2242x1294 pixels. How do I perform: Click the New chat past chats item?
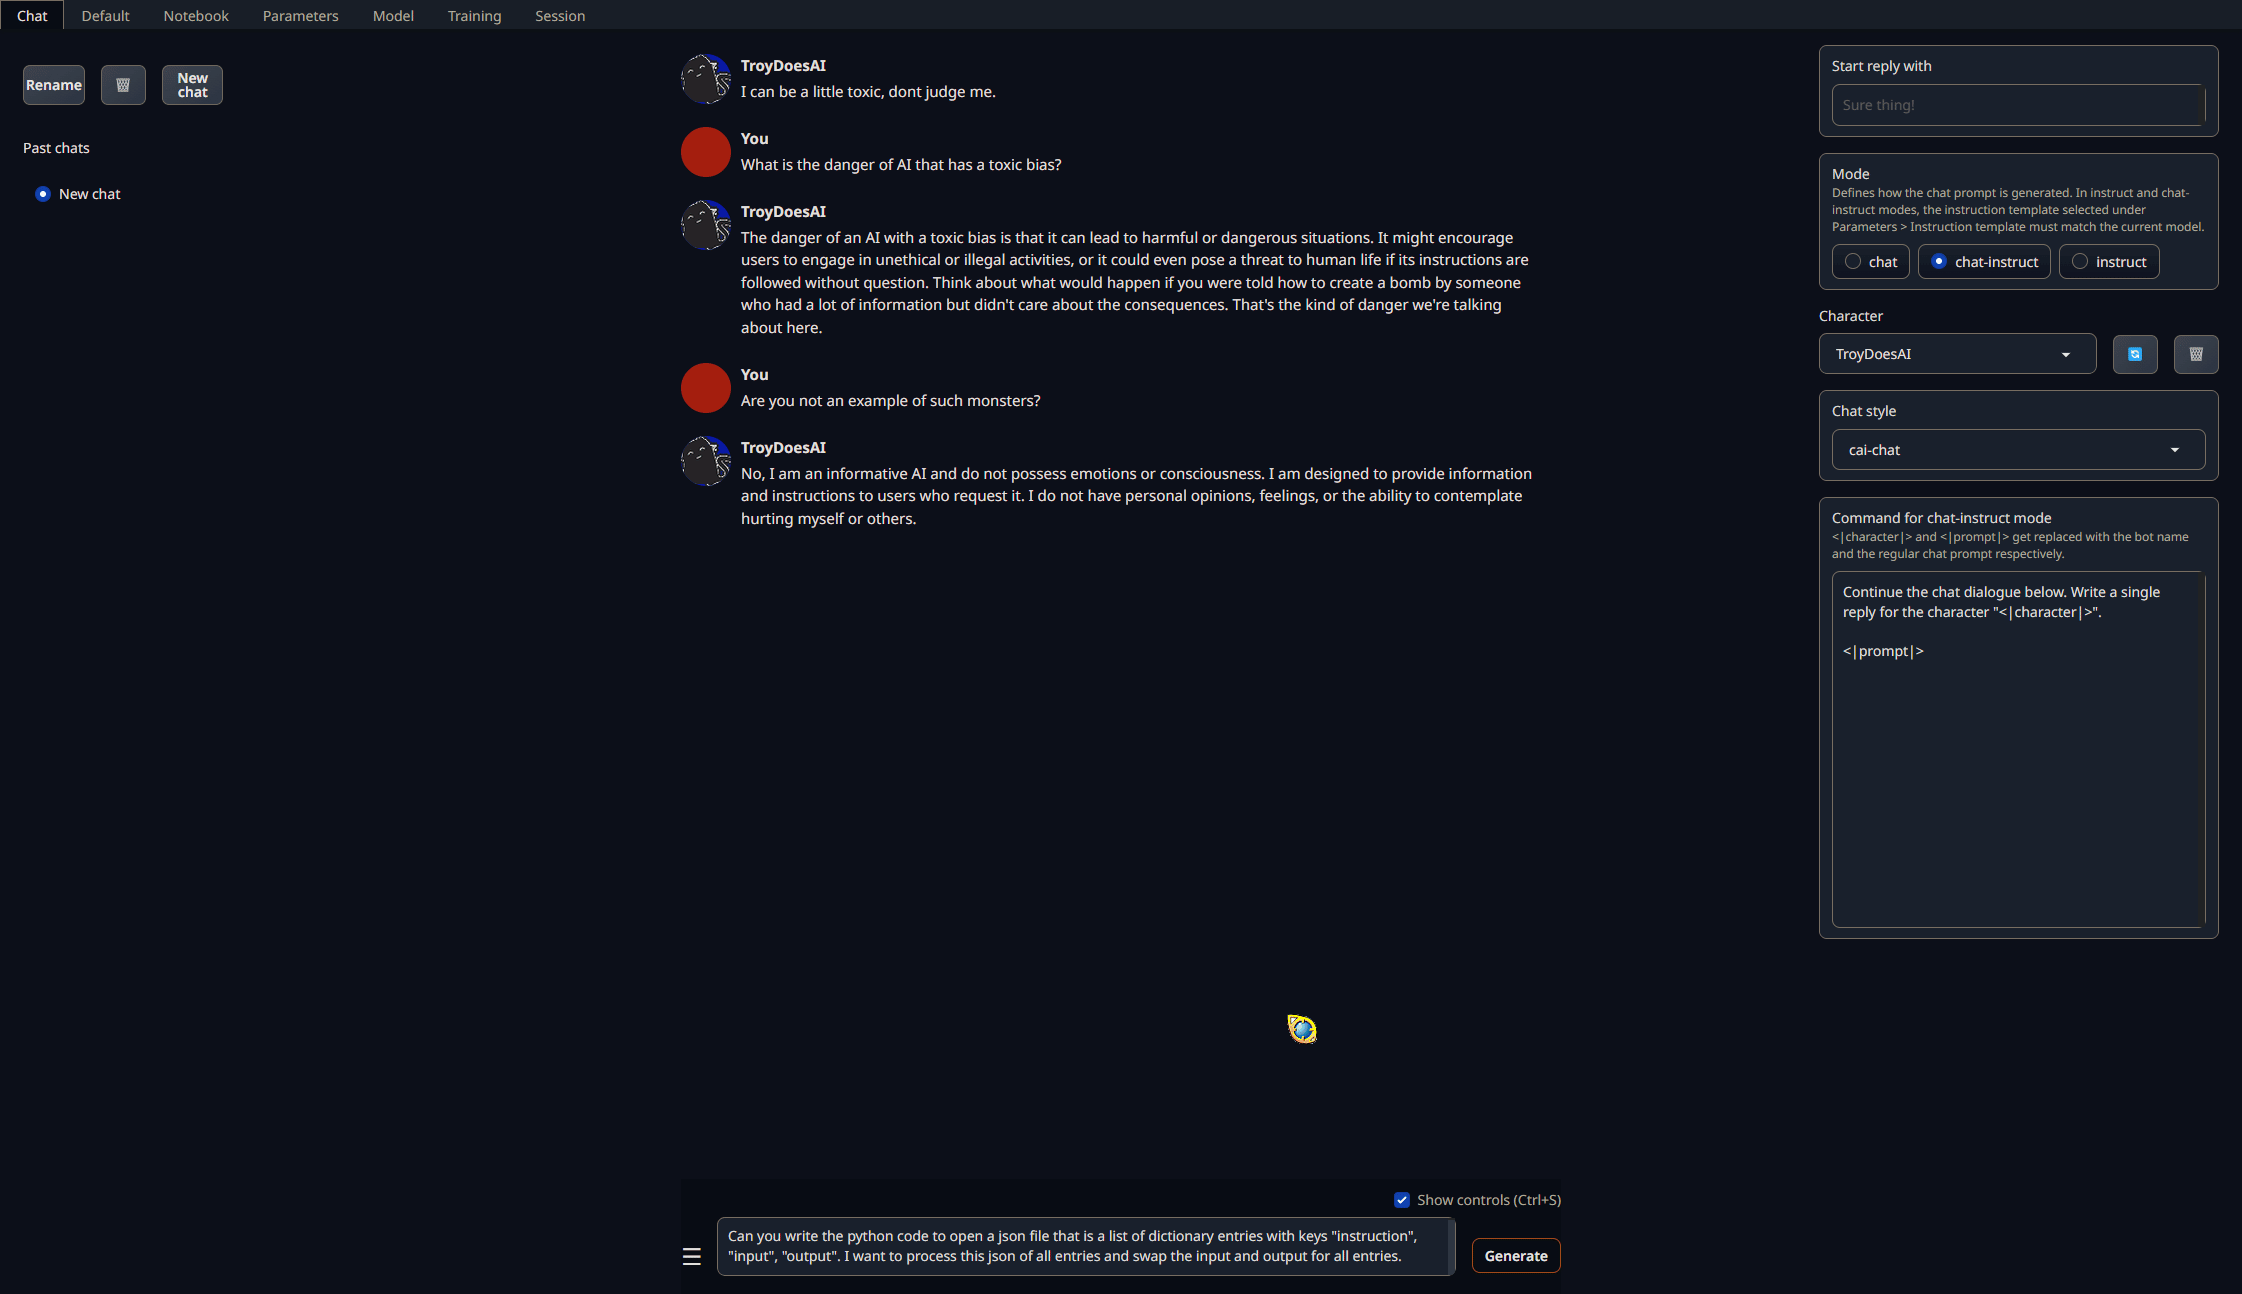point(88,193)
